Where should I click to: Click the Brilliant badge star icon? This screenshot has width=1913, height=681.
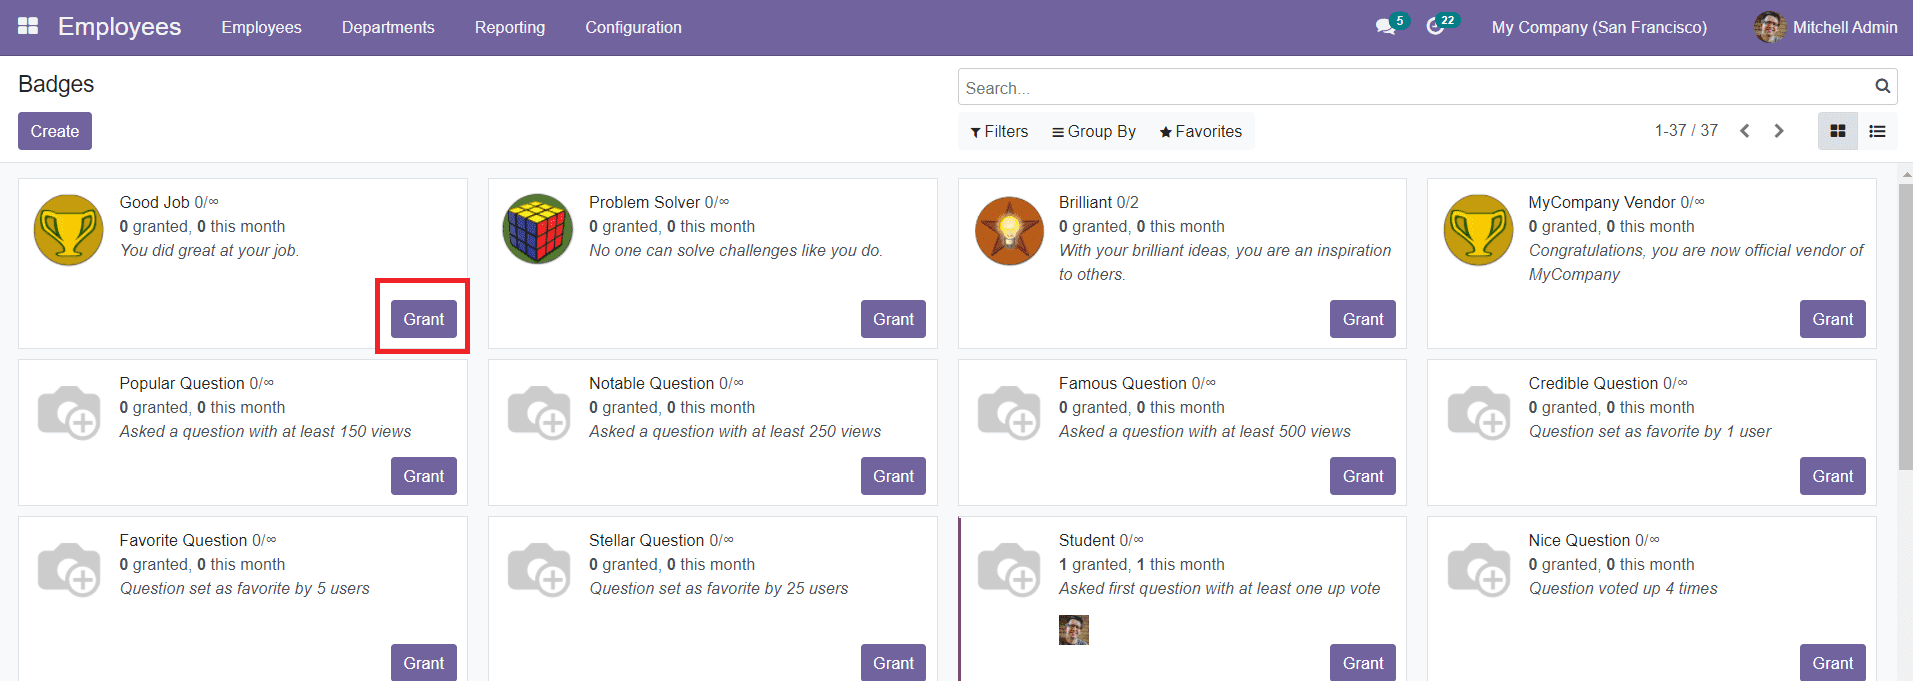tap(1008, 230)
